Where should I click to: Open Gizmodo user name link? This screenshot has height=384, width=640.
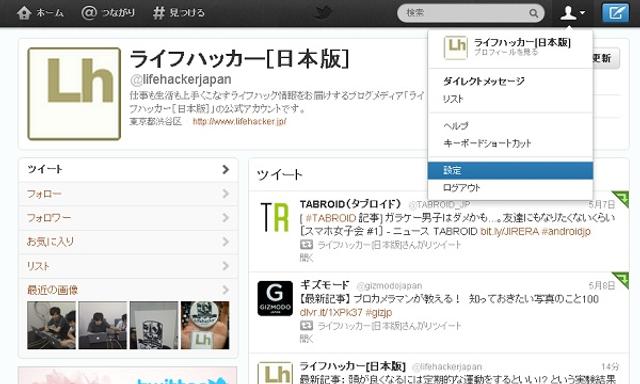(324, 285)
